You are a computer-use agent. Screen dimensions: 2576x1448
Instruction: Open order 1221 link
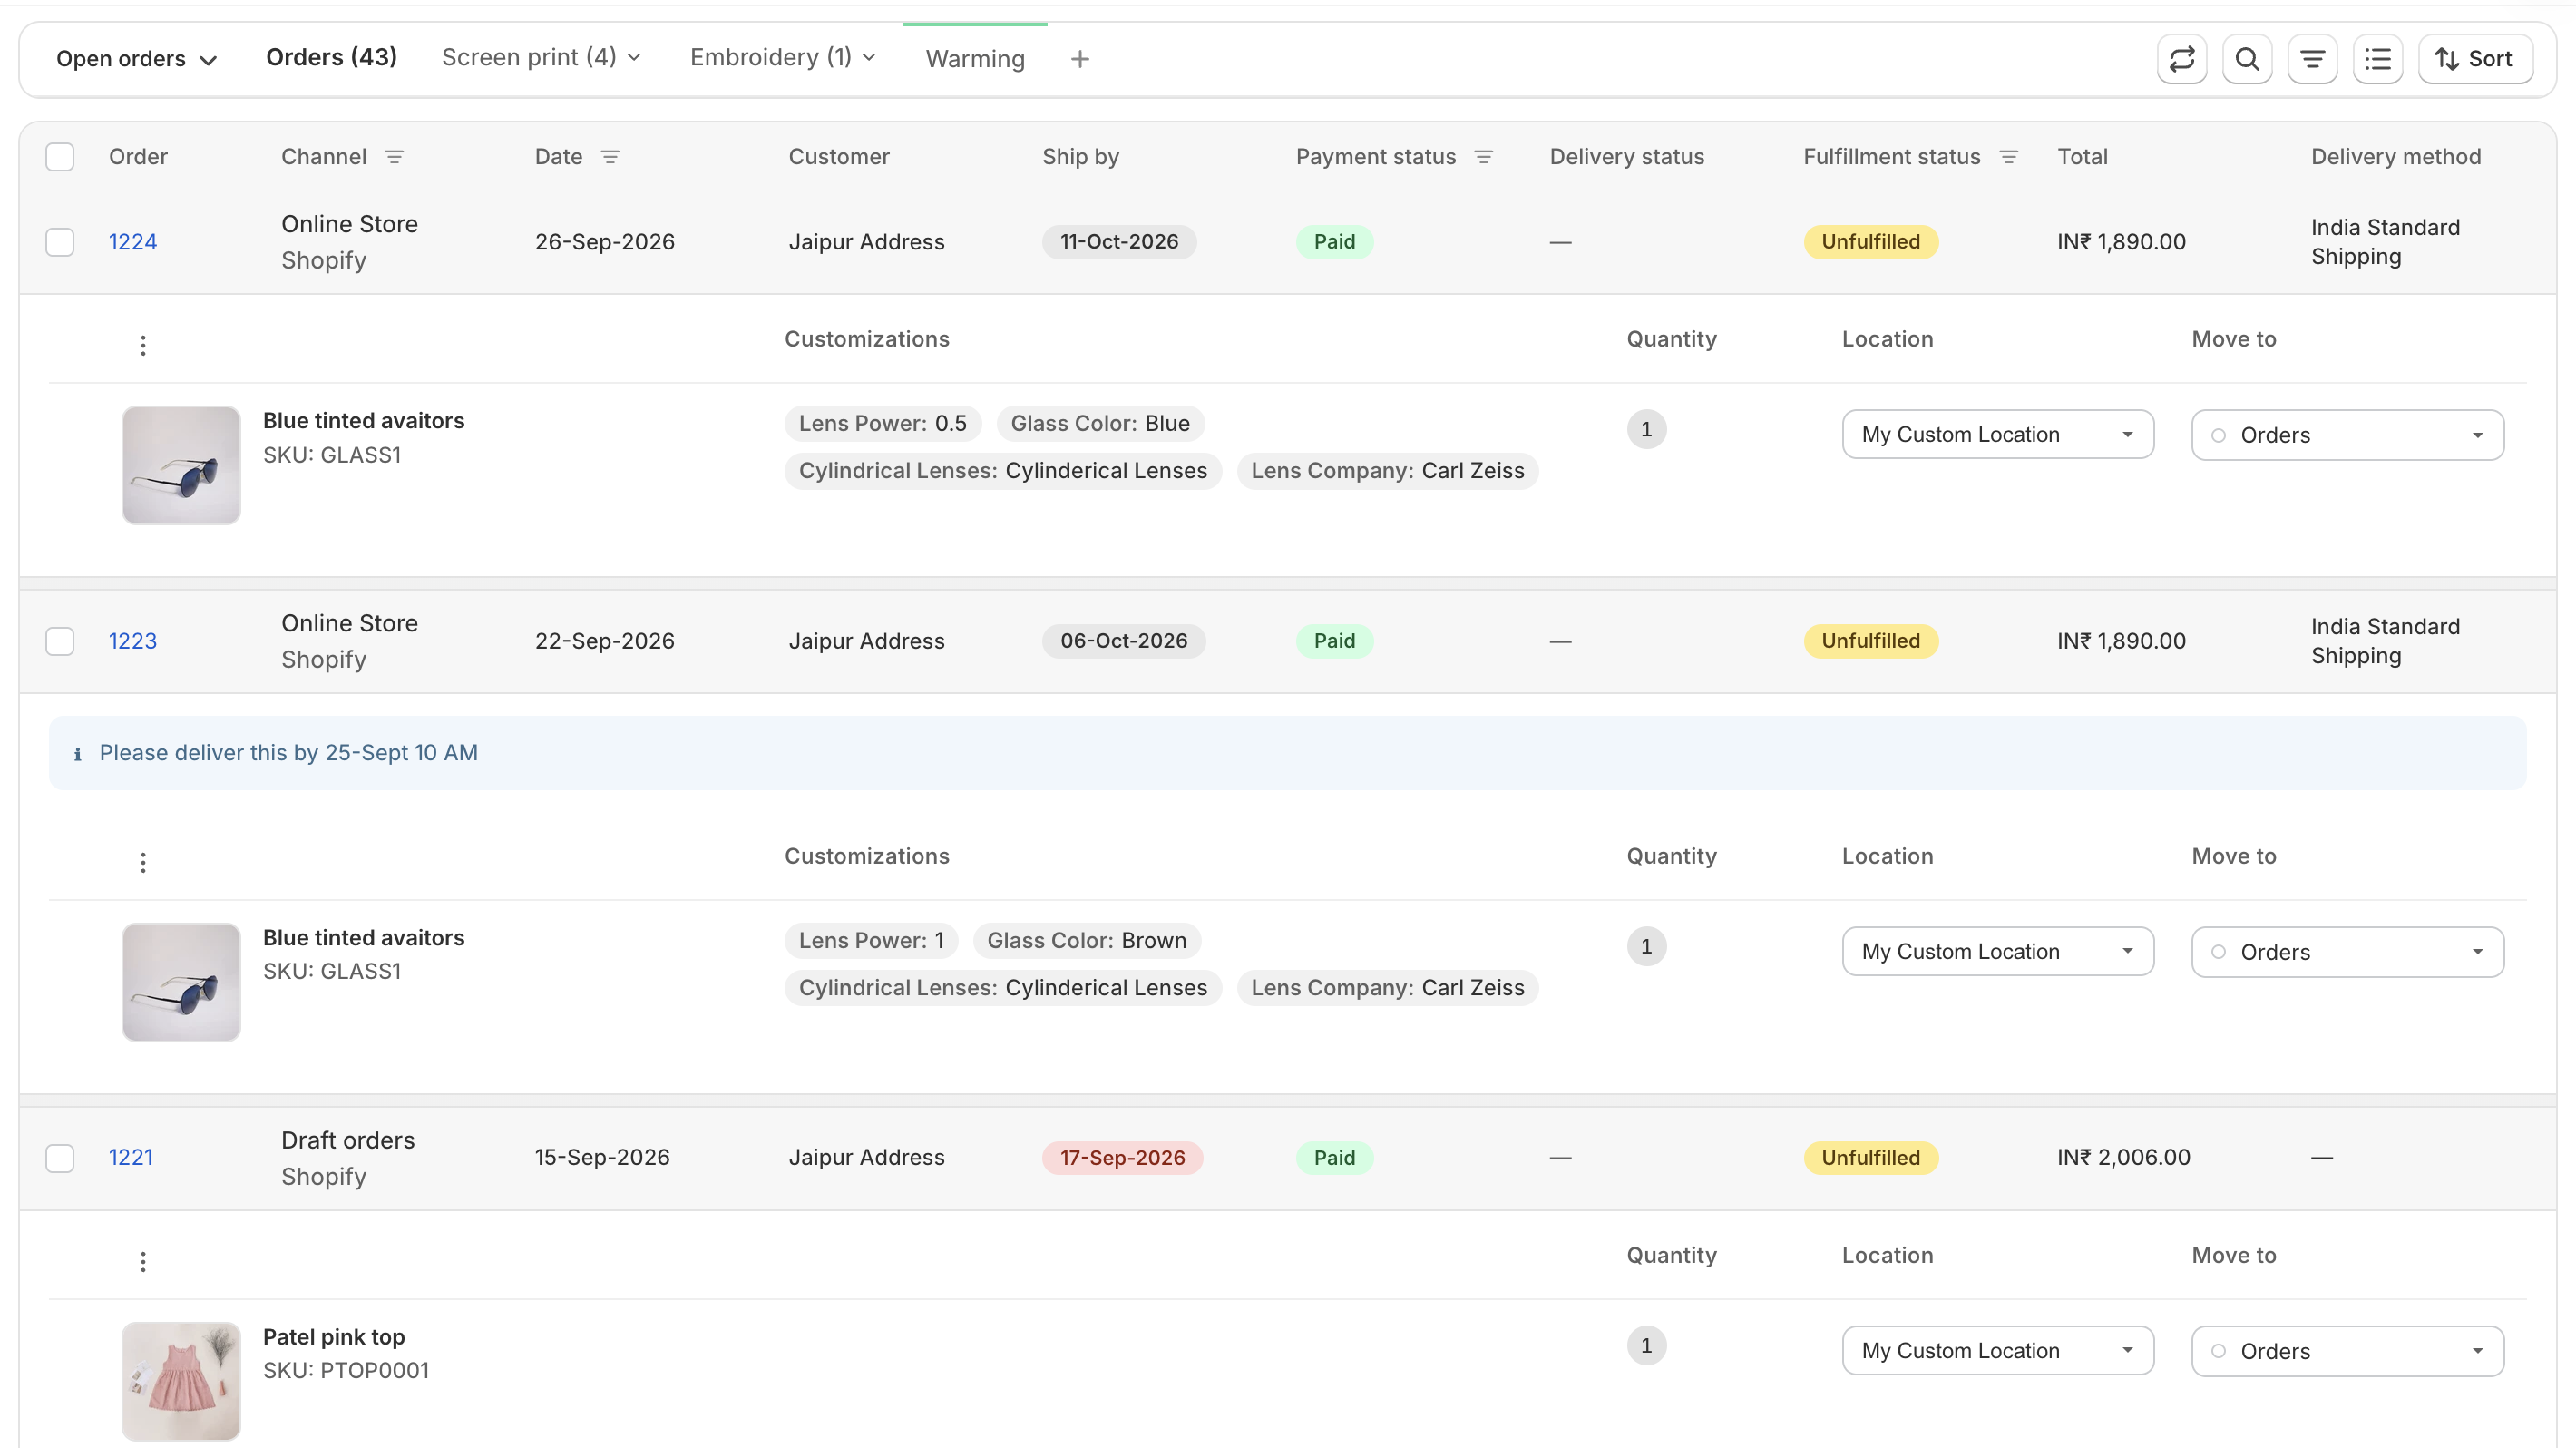pyautogui.click(x=130, y=1158)
